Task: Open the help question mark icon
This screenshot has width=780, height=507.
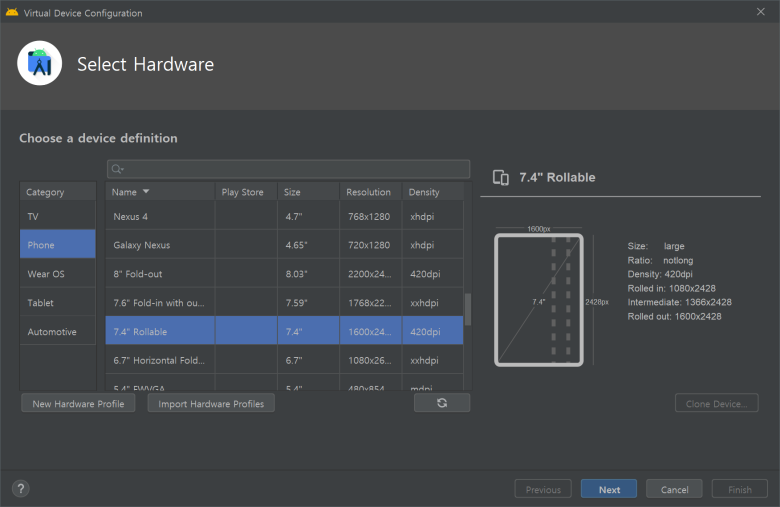Action: pyautogui.click(x=21, y=489)
